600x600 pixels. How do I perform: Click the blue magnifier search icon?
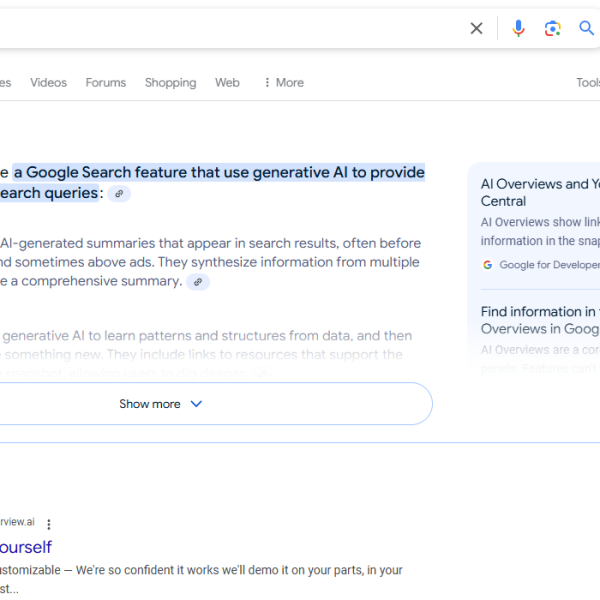click(x=586, y=28)
